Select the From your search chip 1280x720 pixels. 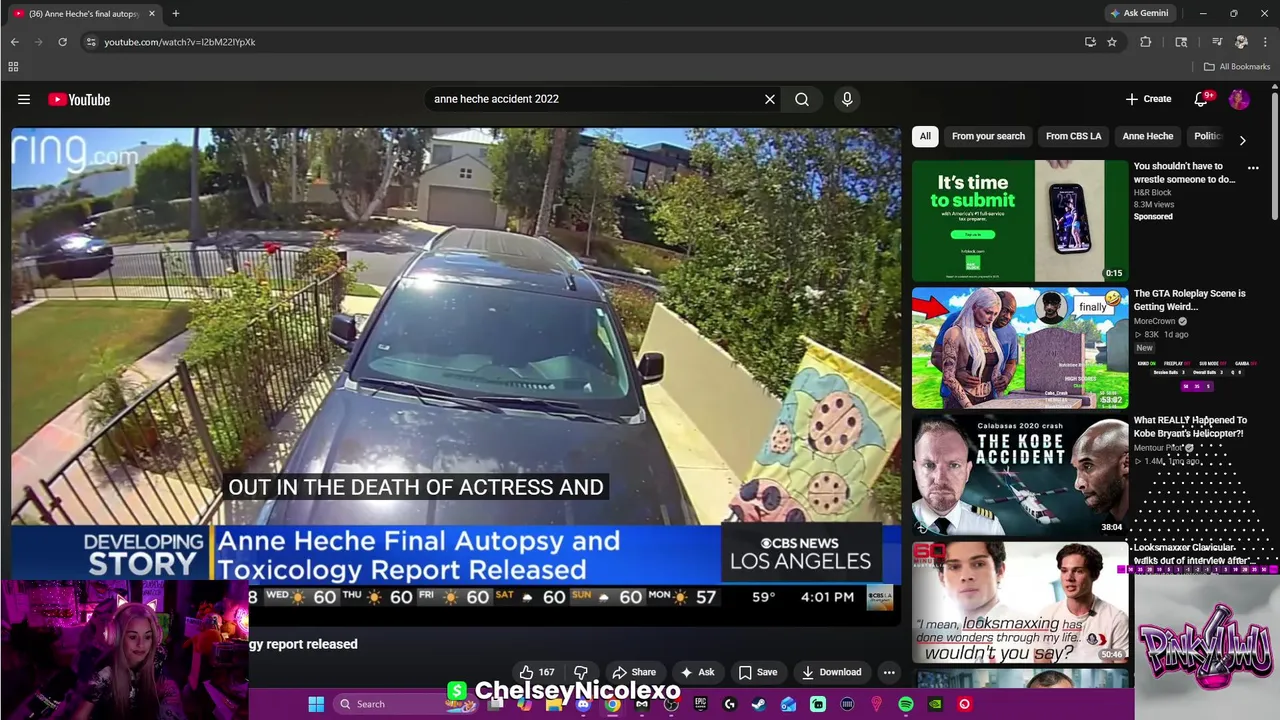(988, 136)
